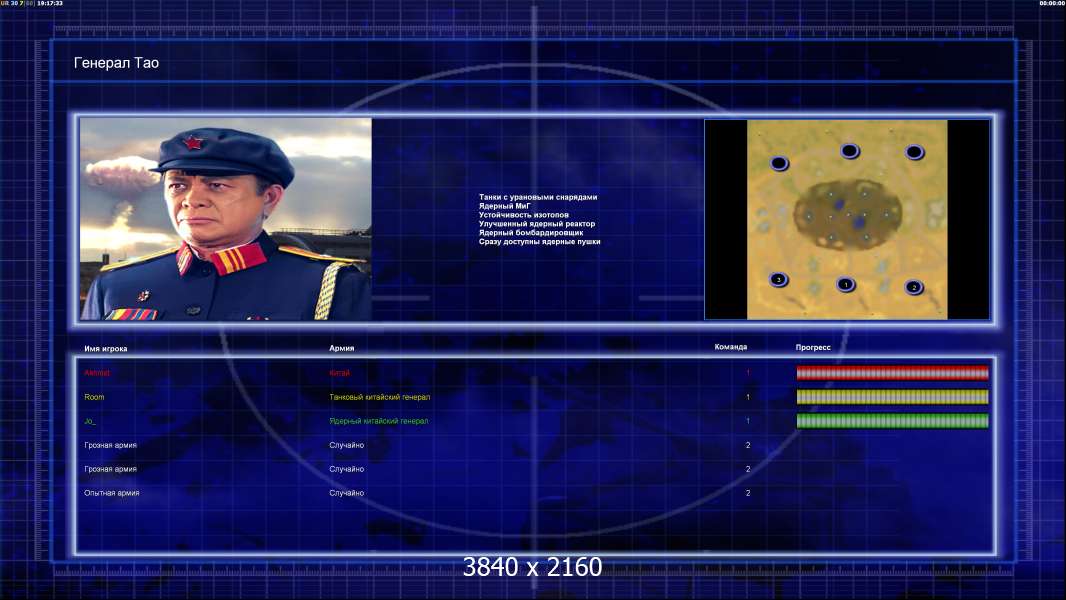Screen dimensions: 1066x600
Task: Select the bottom-right start position marker labeled 2
Action: [914, 287]
